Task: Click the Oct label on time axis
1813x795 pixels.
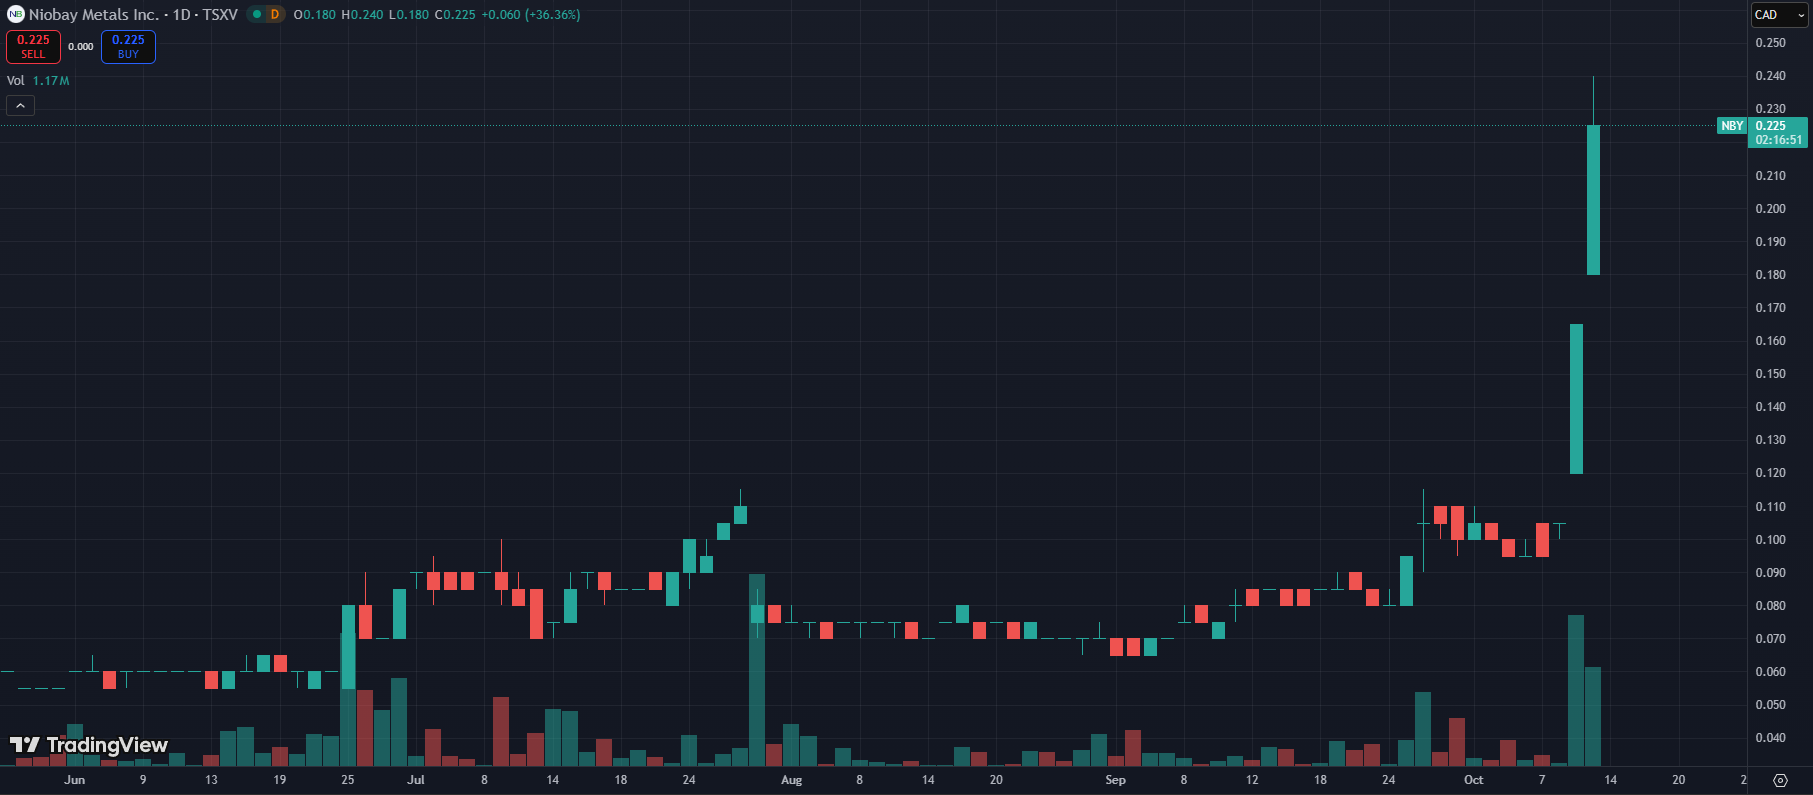Action: [x=1473, y=780]
